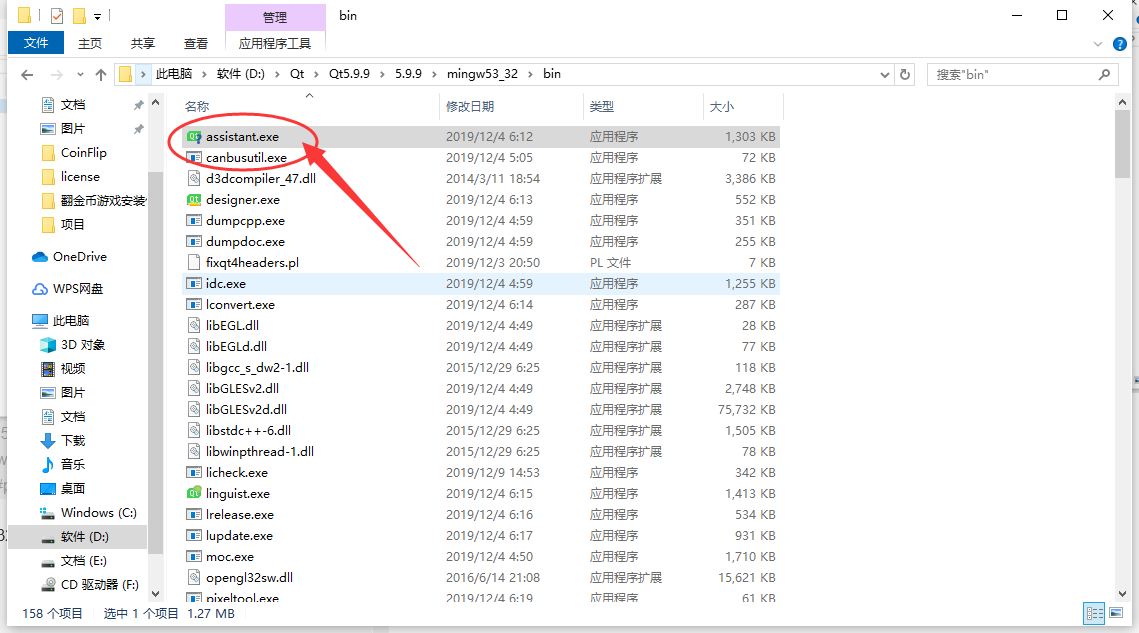Sort by 类型 column header
The image size is (1139, 633).
(601, 107)
